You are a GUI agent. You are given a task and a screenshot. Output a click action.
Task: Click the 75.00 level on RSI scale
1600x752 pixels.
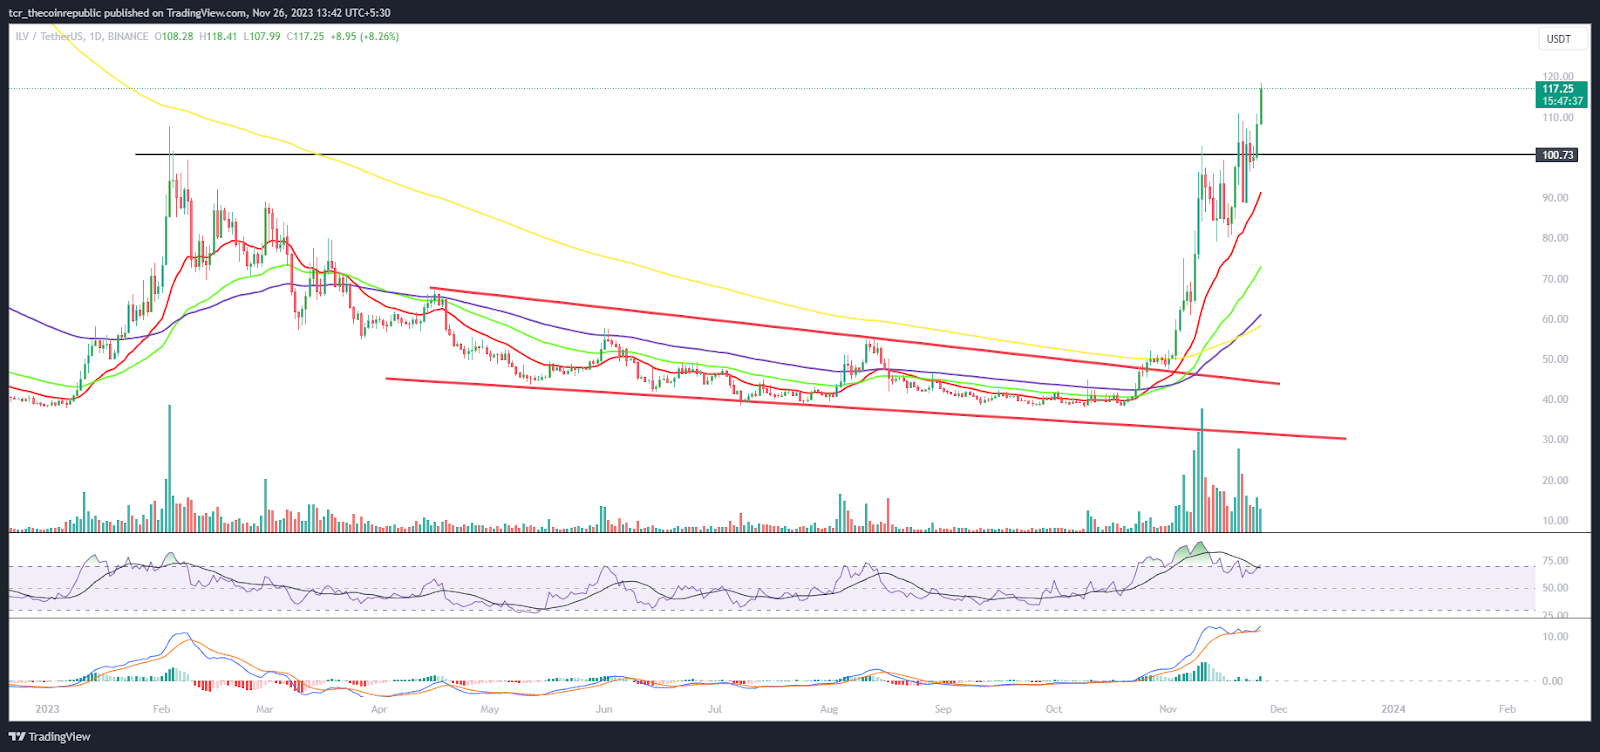(x=1555, y=561)
